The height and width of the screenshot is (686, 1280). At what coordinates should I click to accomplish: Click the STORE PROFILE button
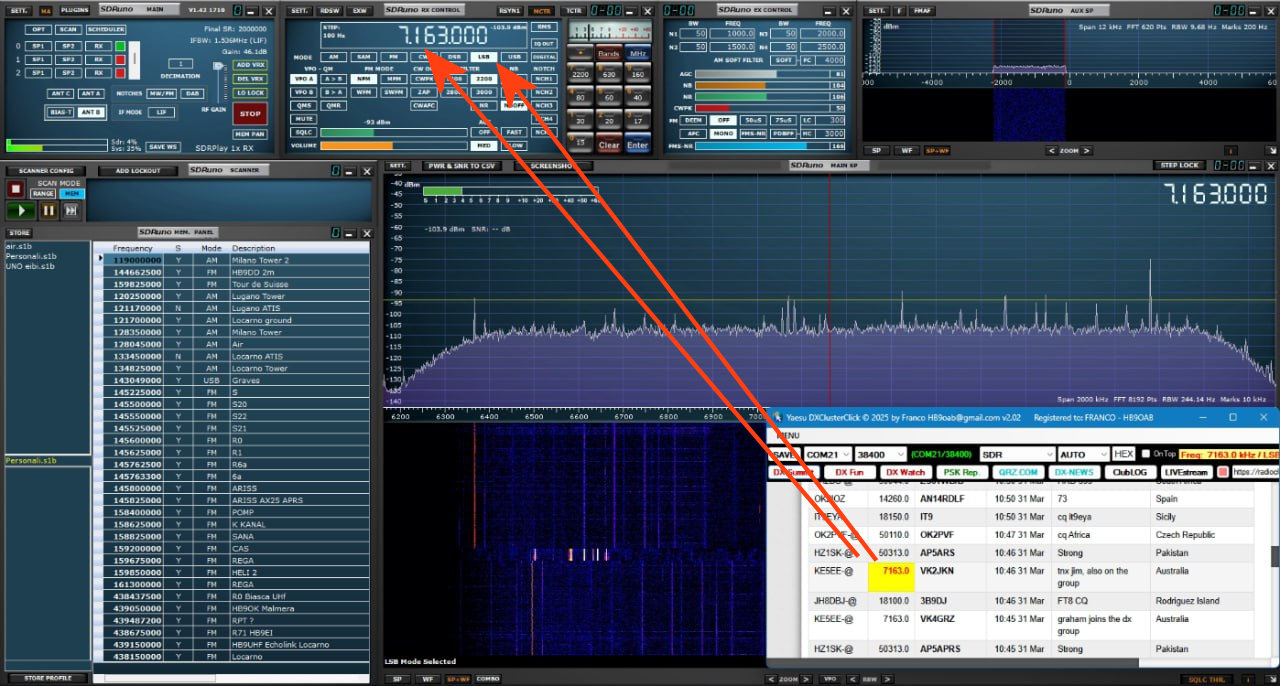[x=47, y=678]
